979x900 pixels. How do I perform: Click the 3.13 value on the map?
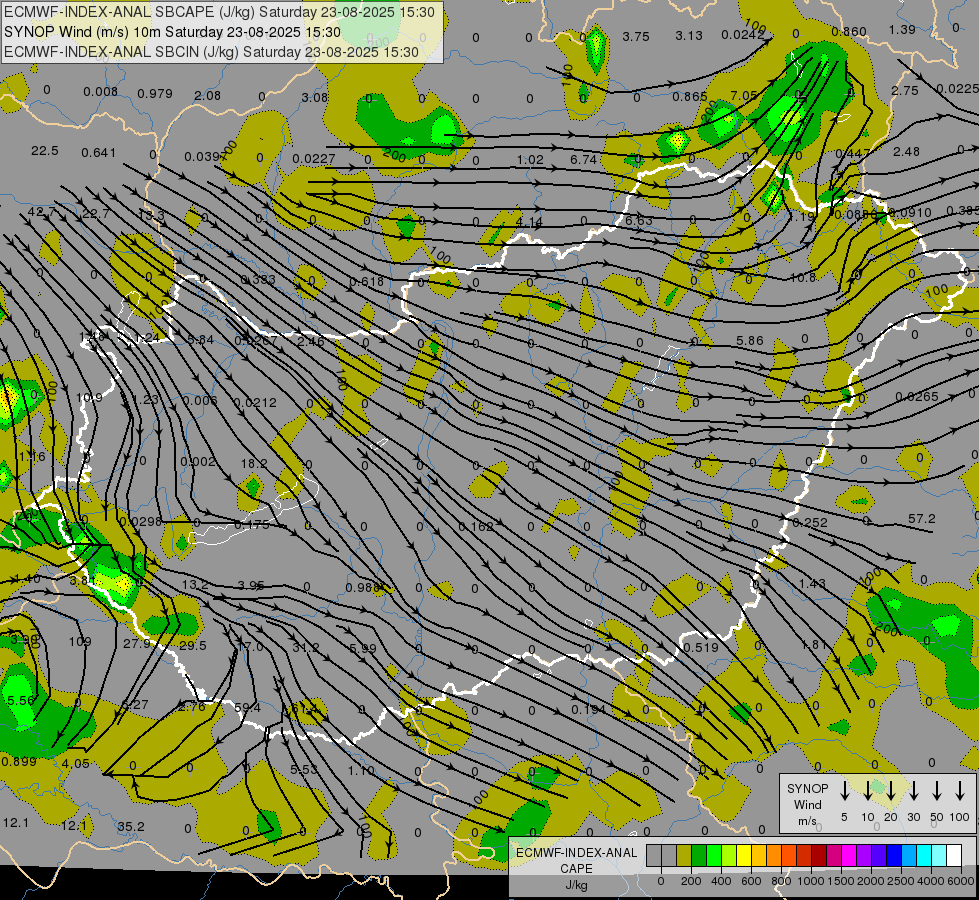[689, 36]
